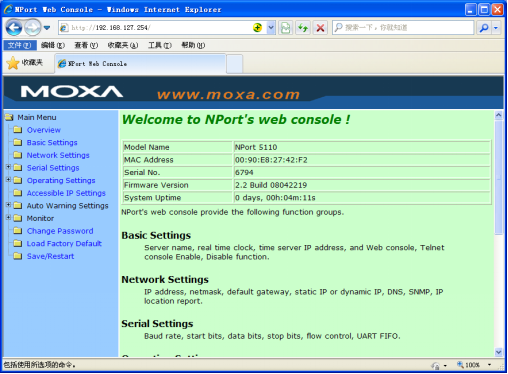
Task: Click the Accessible IP Settings folder icon
Action: (x=18, y=193)
